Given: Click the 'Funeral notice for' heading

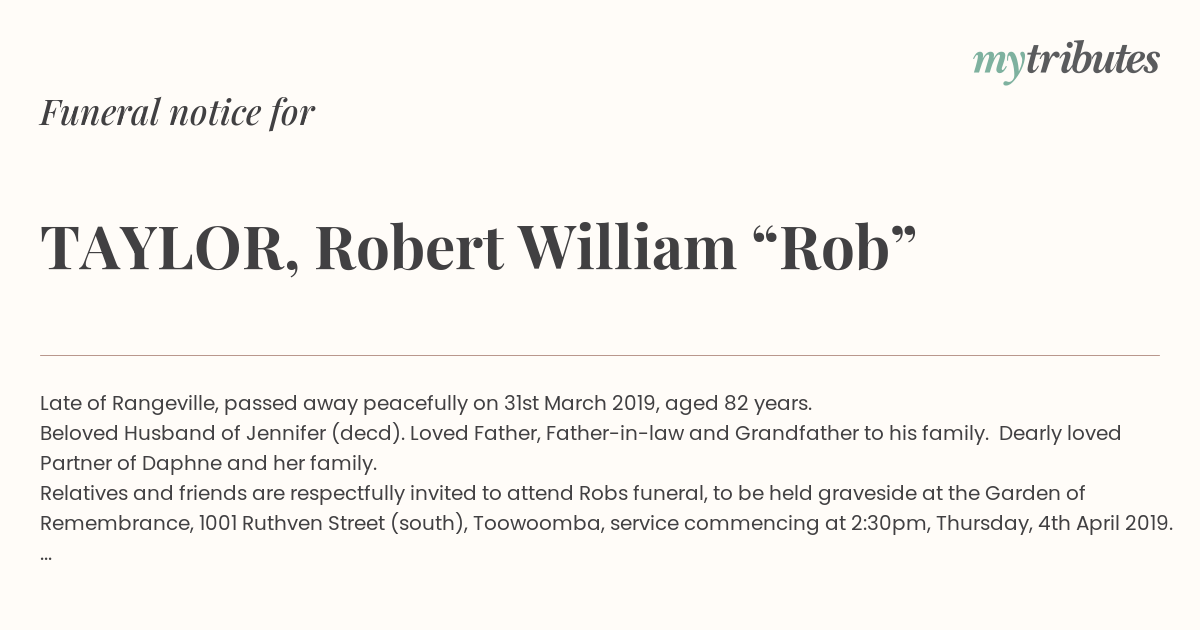Looking at the screenshot, I should click(177, 112).
